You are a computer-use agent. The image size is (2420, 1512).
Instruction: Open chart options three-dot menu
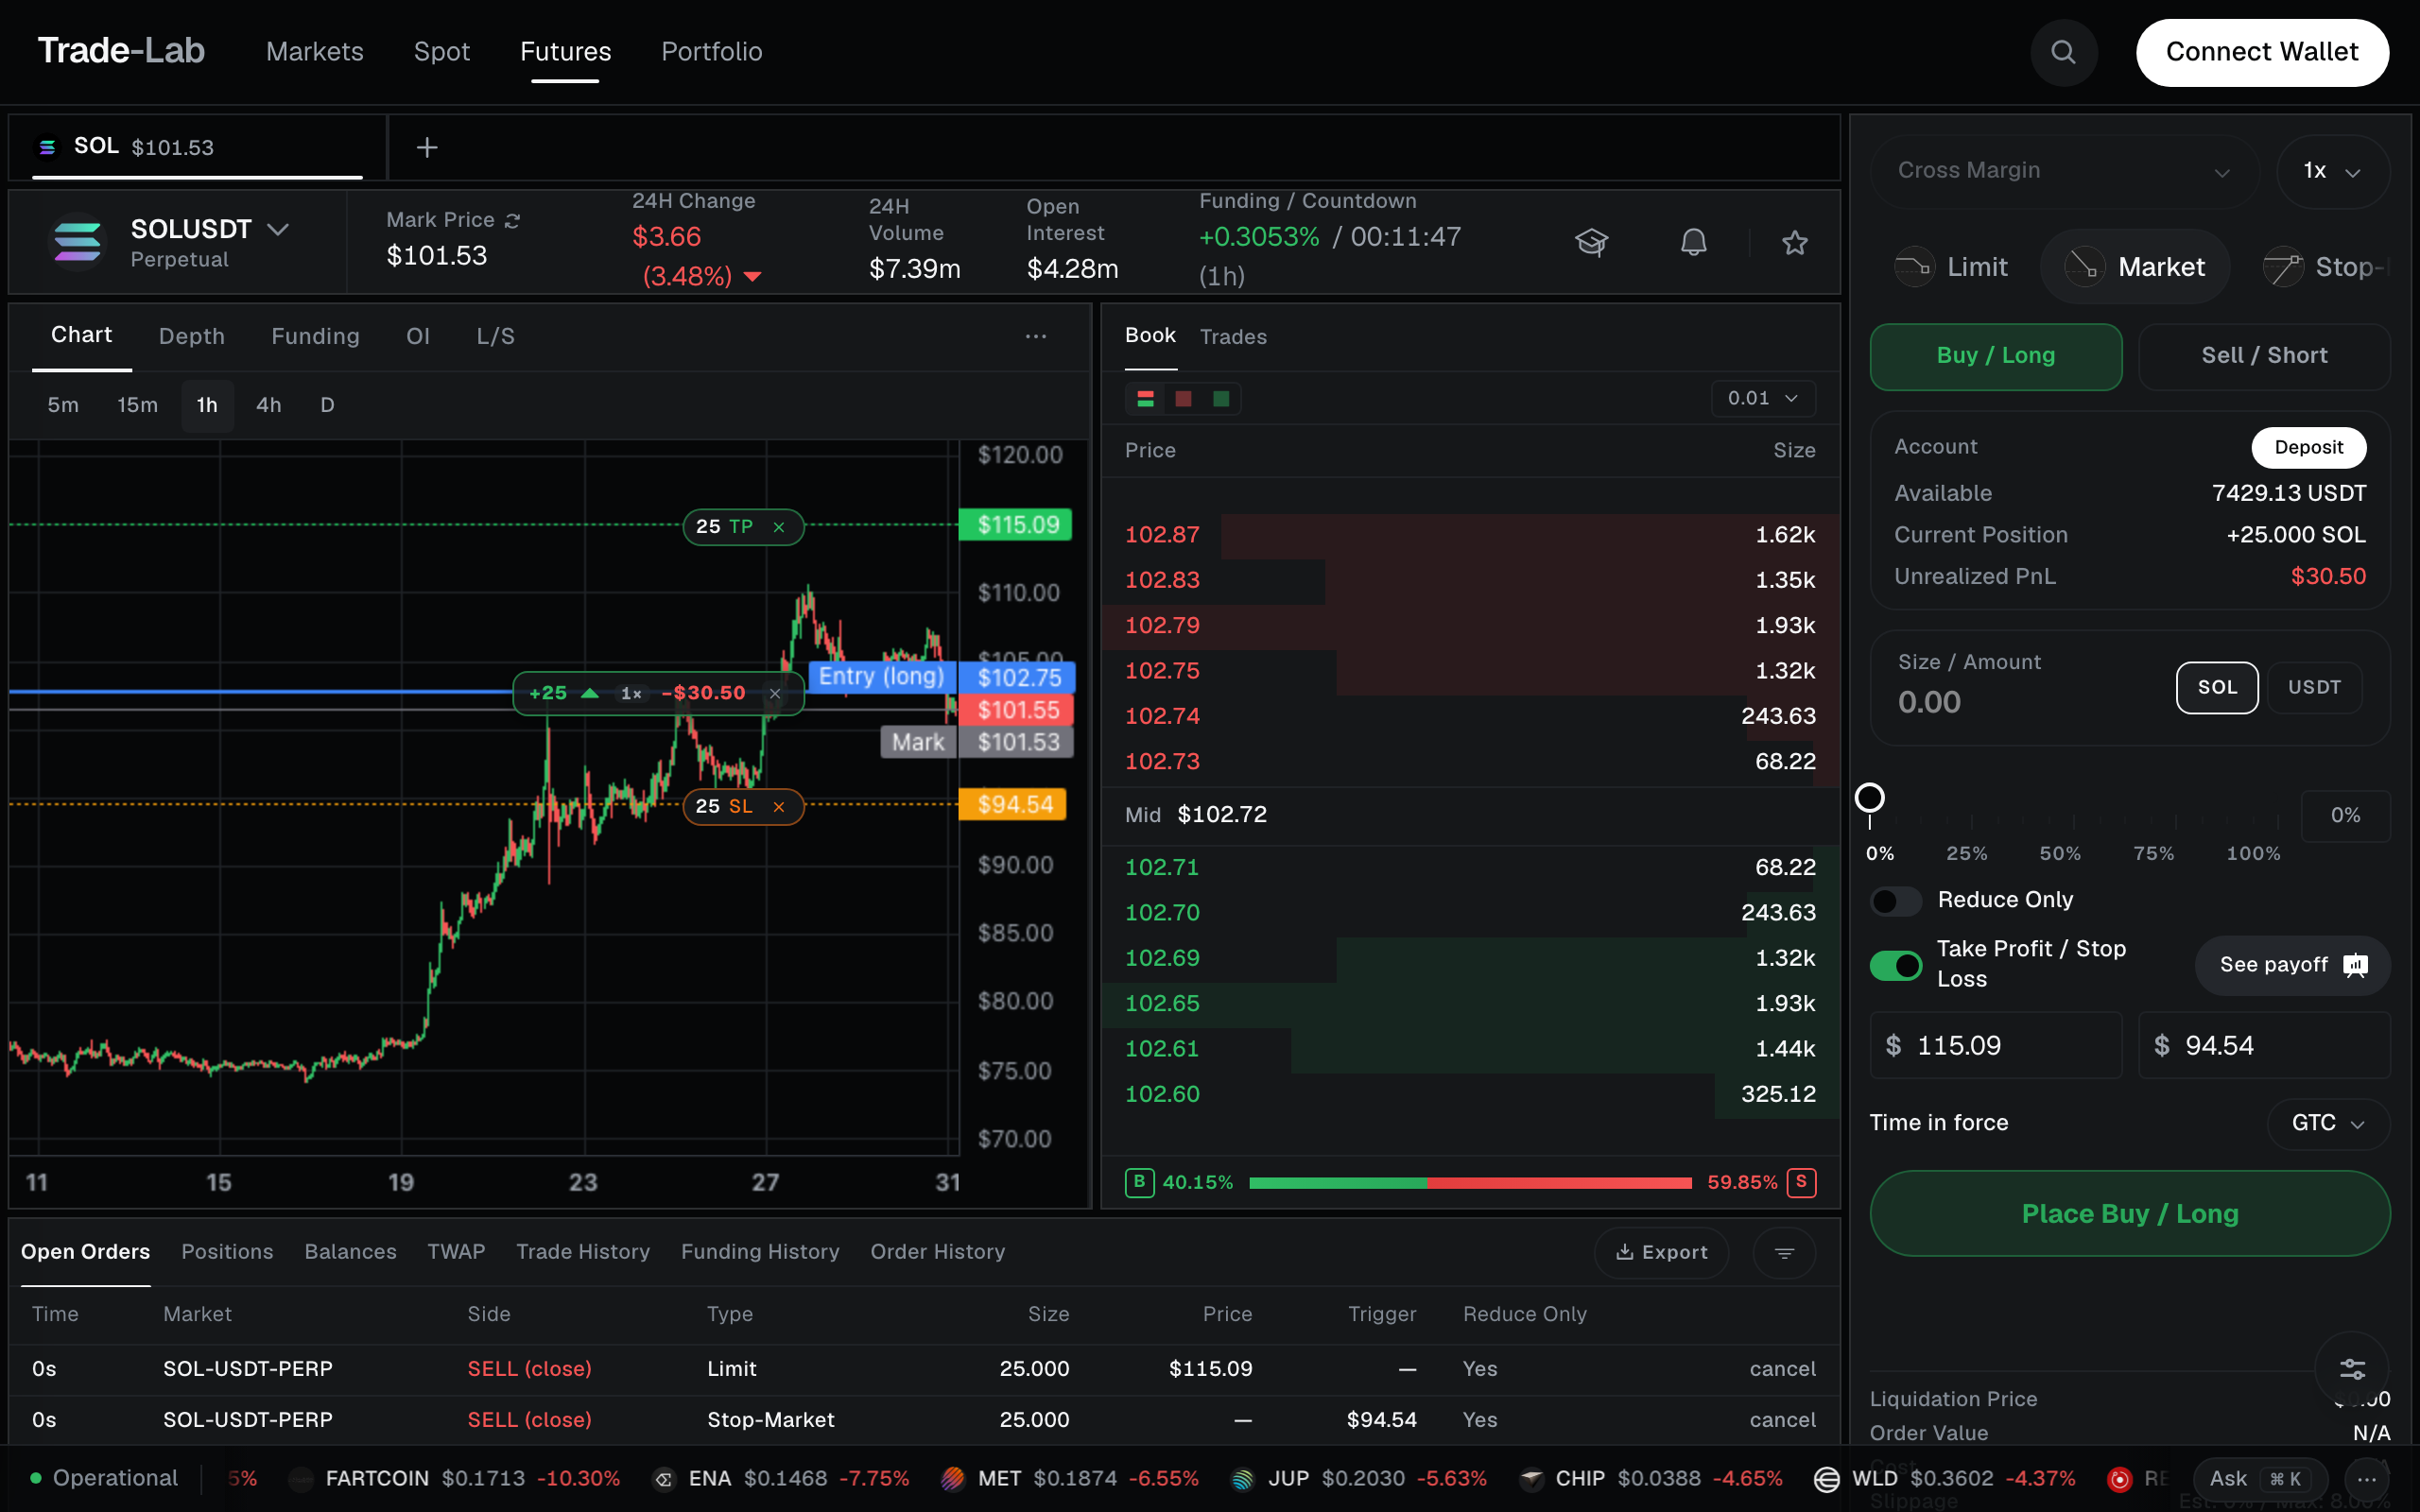1036,336
